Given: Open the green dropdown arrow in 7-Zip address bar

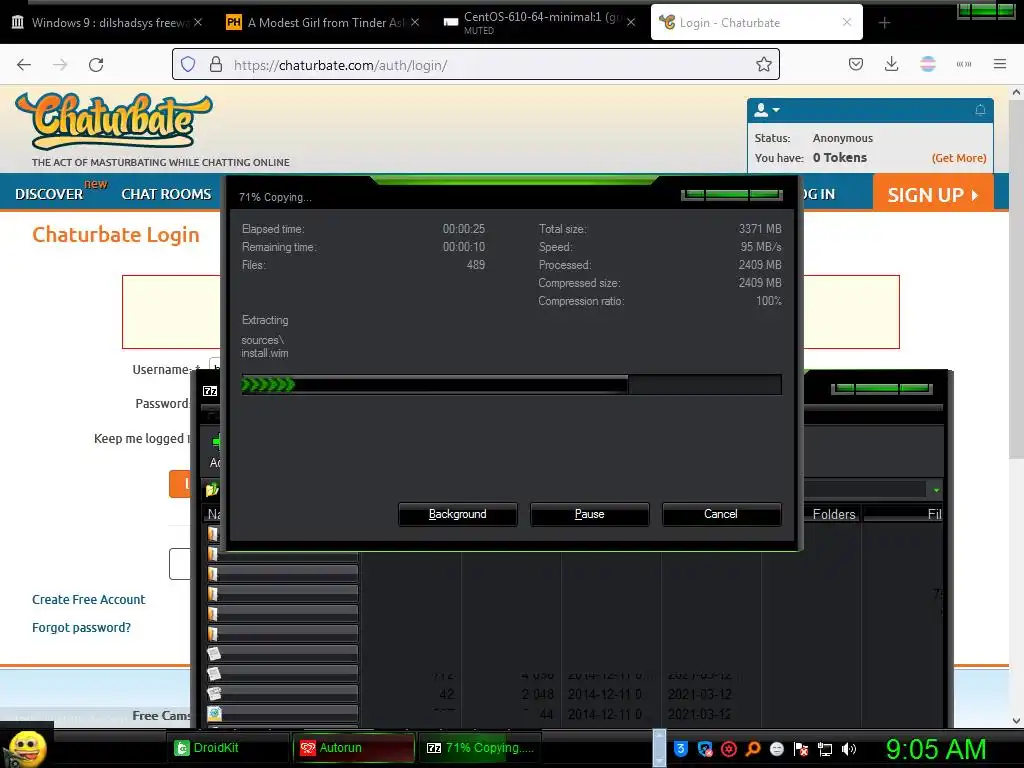Looking at the screenshot, I should coord(936,490).
